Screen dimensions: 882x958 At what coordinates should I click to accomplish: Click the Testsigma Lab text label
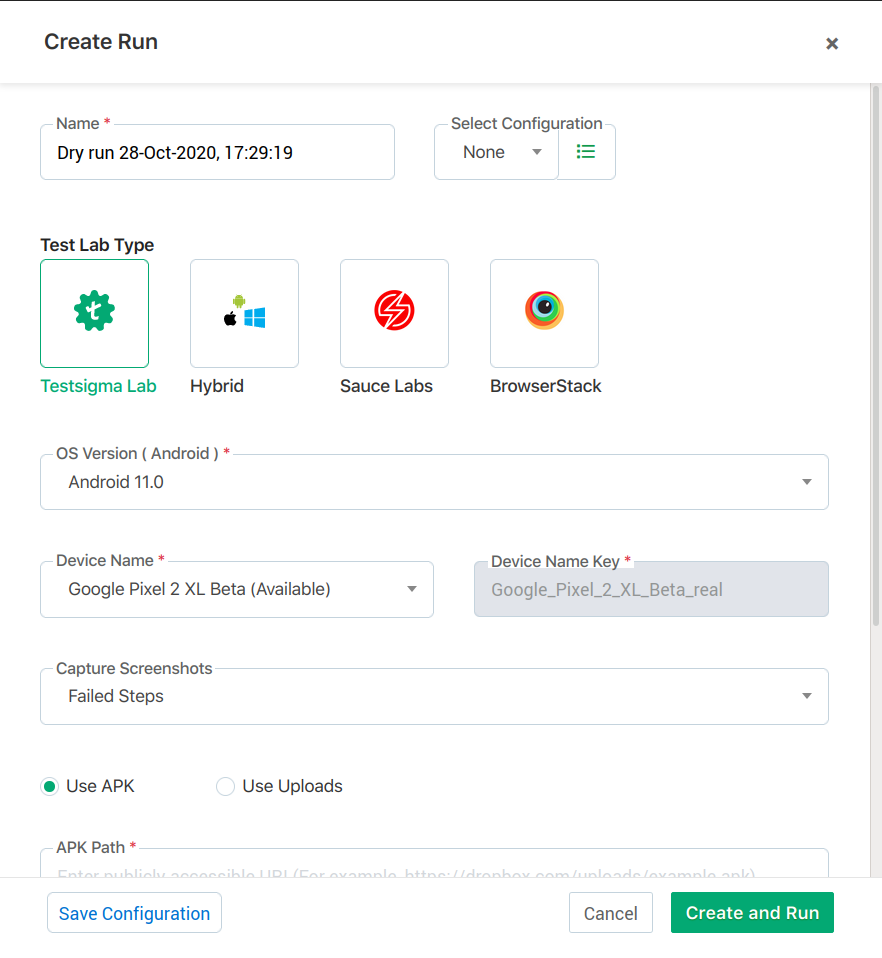click(98, 386)
